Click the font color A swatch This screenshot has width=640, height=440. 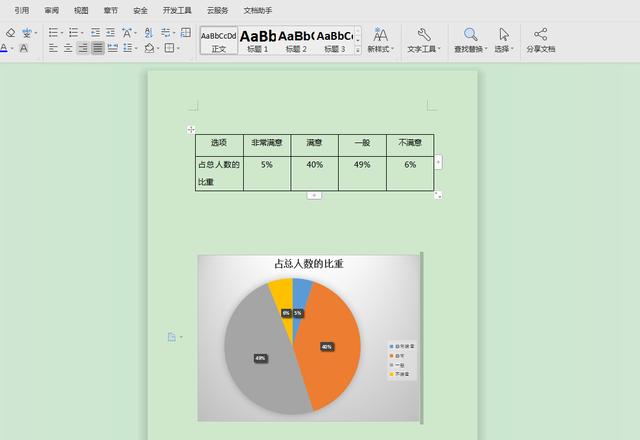tap(4, 48)
